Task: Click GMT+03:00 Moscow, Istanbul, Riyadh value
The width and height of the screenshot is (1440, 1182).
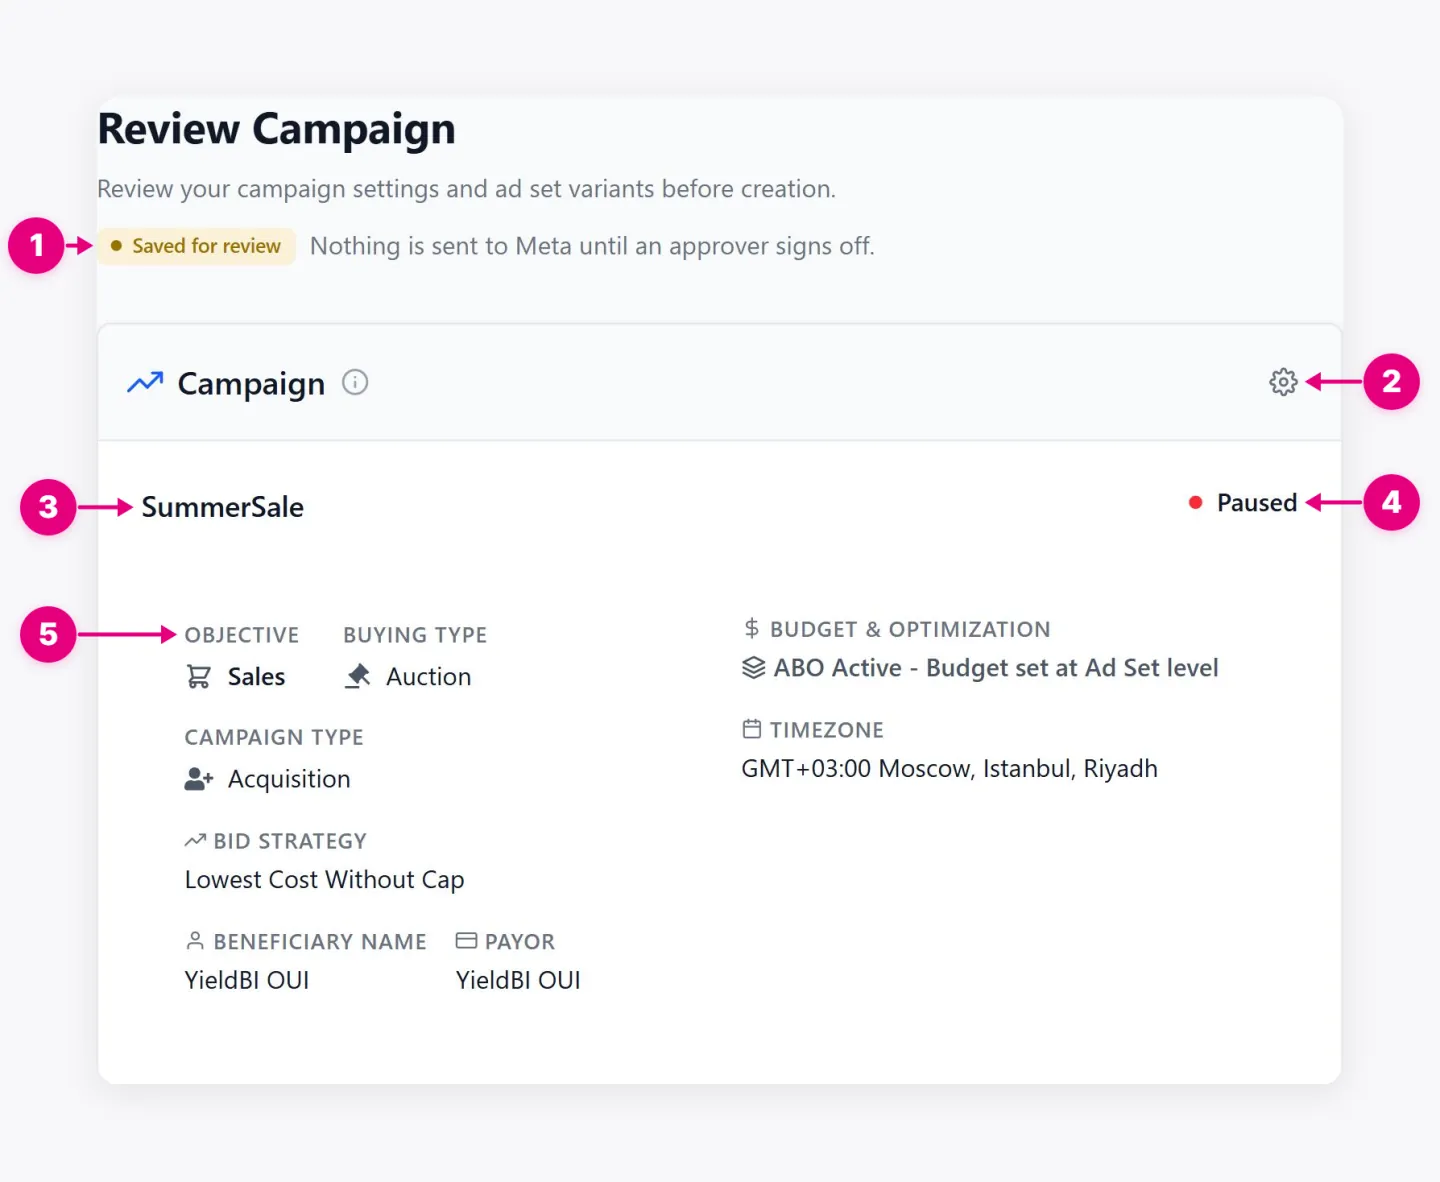Action: [x=949, y=769]
